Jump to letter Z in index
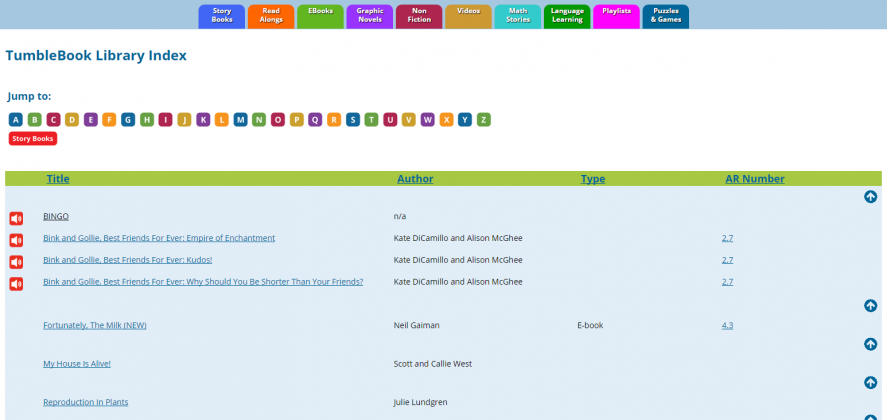This screenshot has width=887, height=420. pyautogui.click(x=484, y=120)
